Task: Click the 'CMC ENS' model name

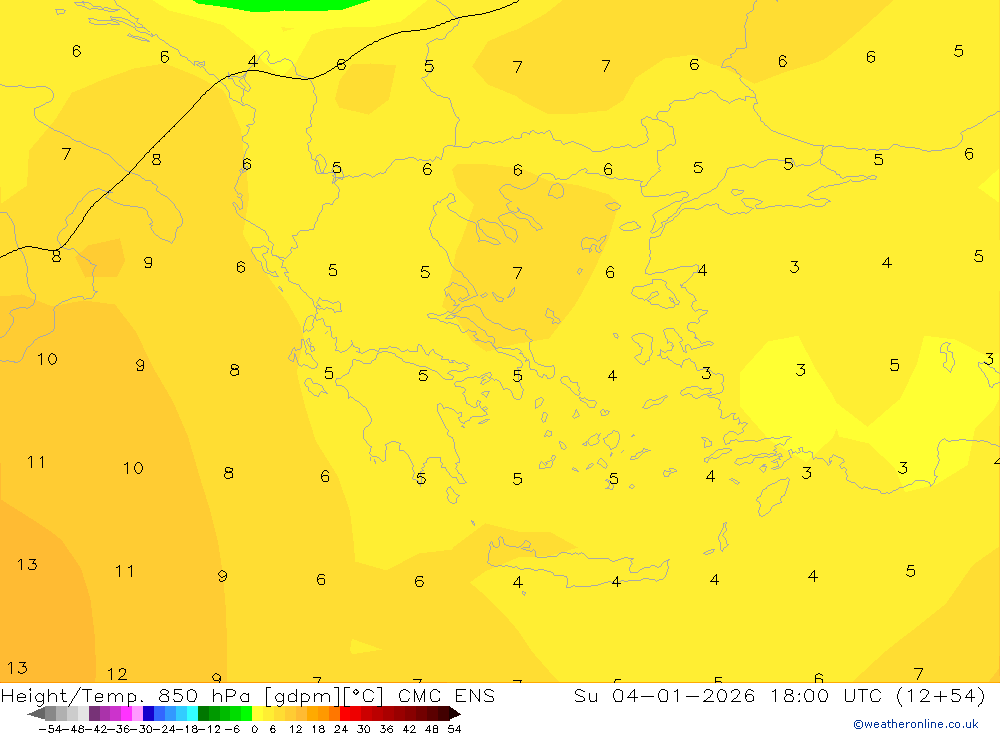Action: pos(446,696)
